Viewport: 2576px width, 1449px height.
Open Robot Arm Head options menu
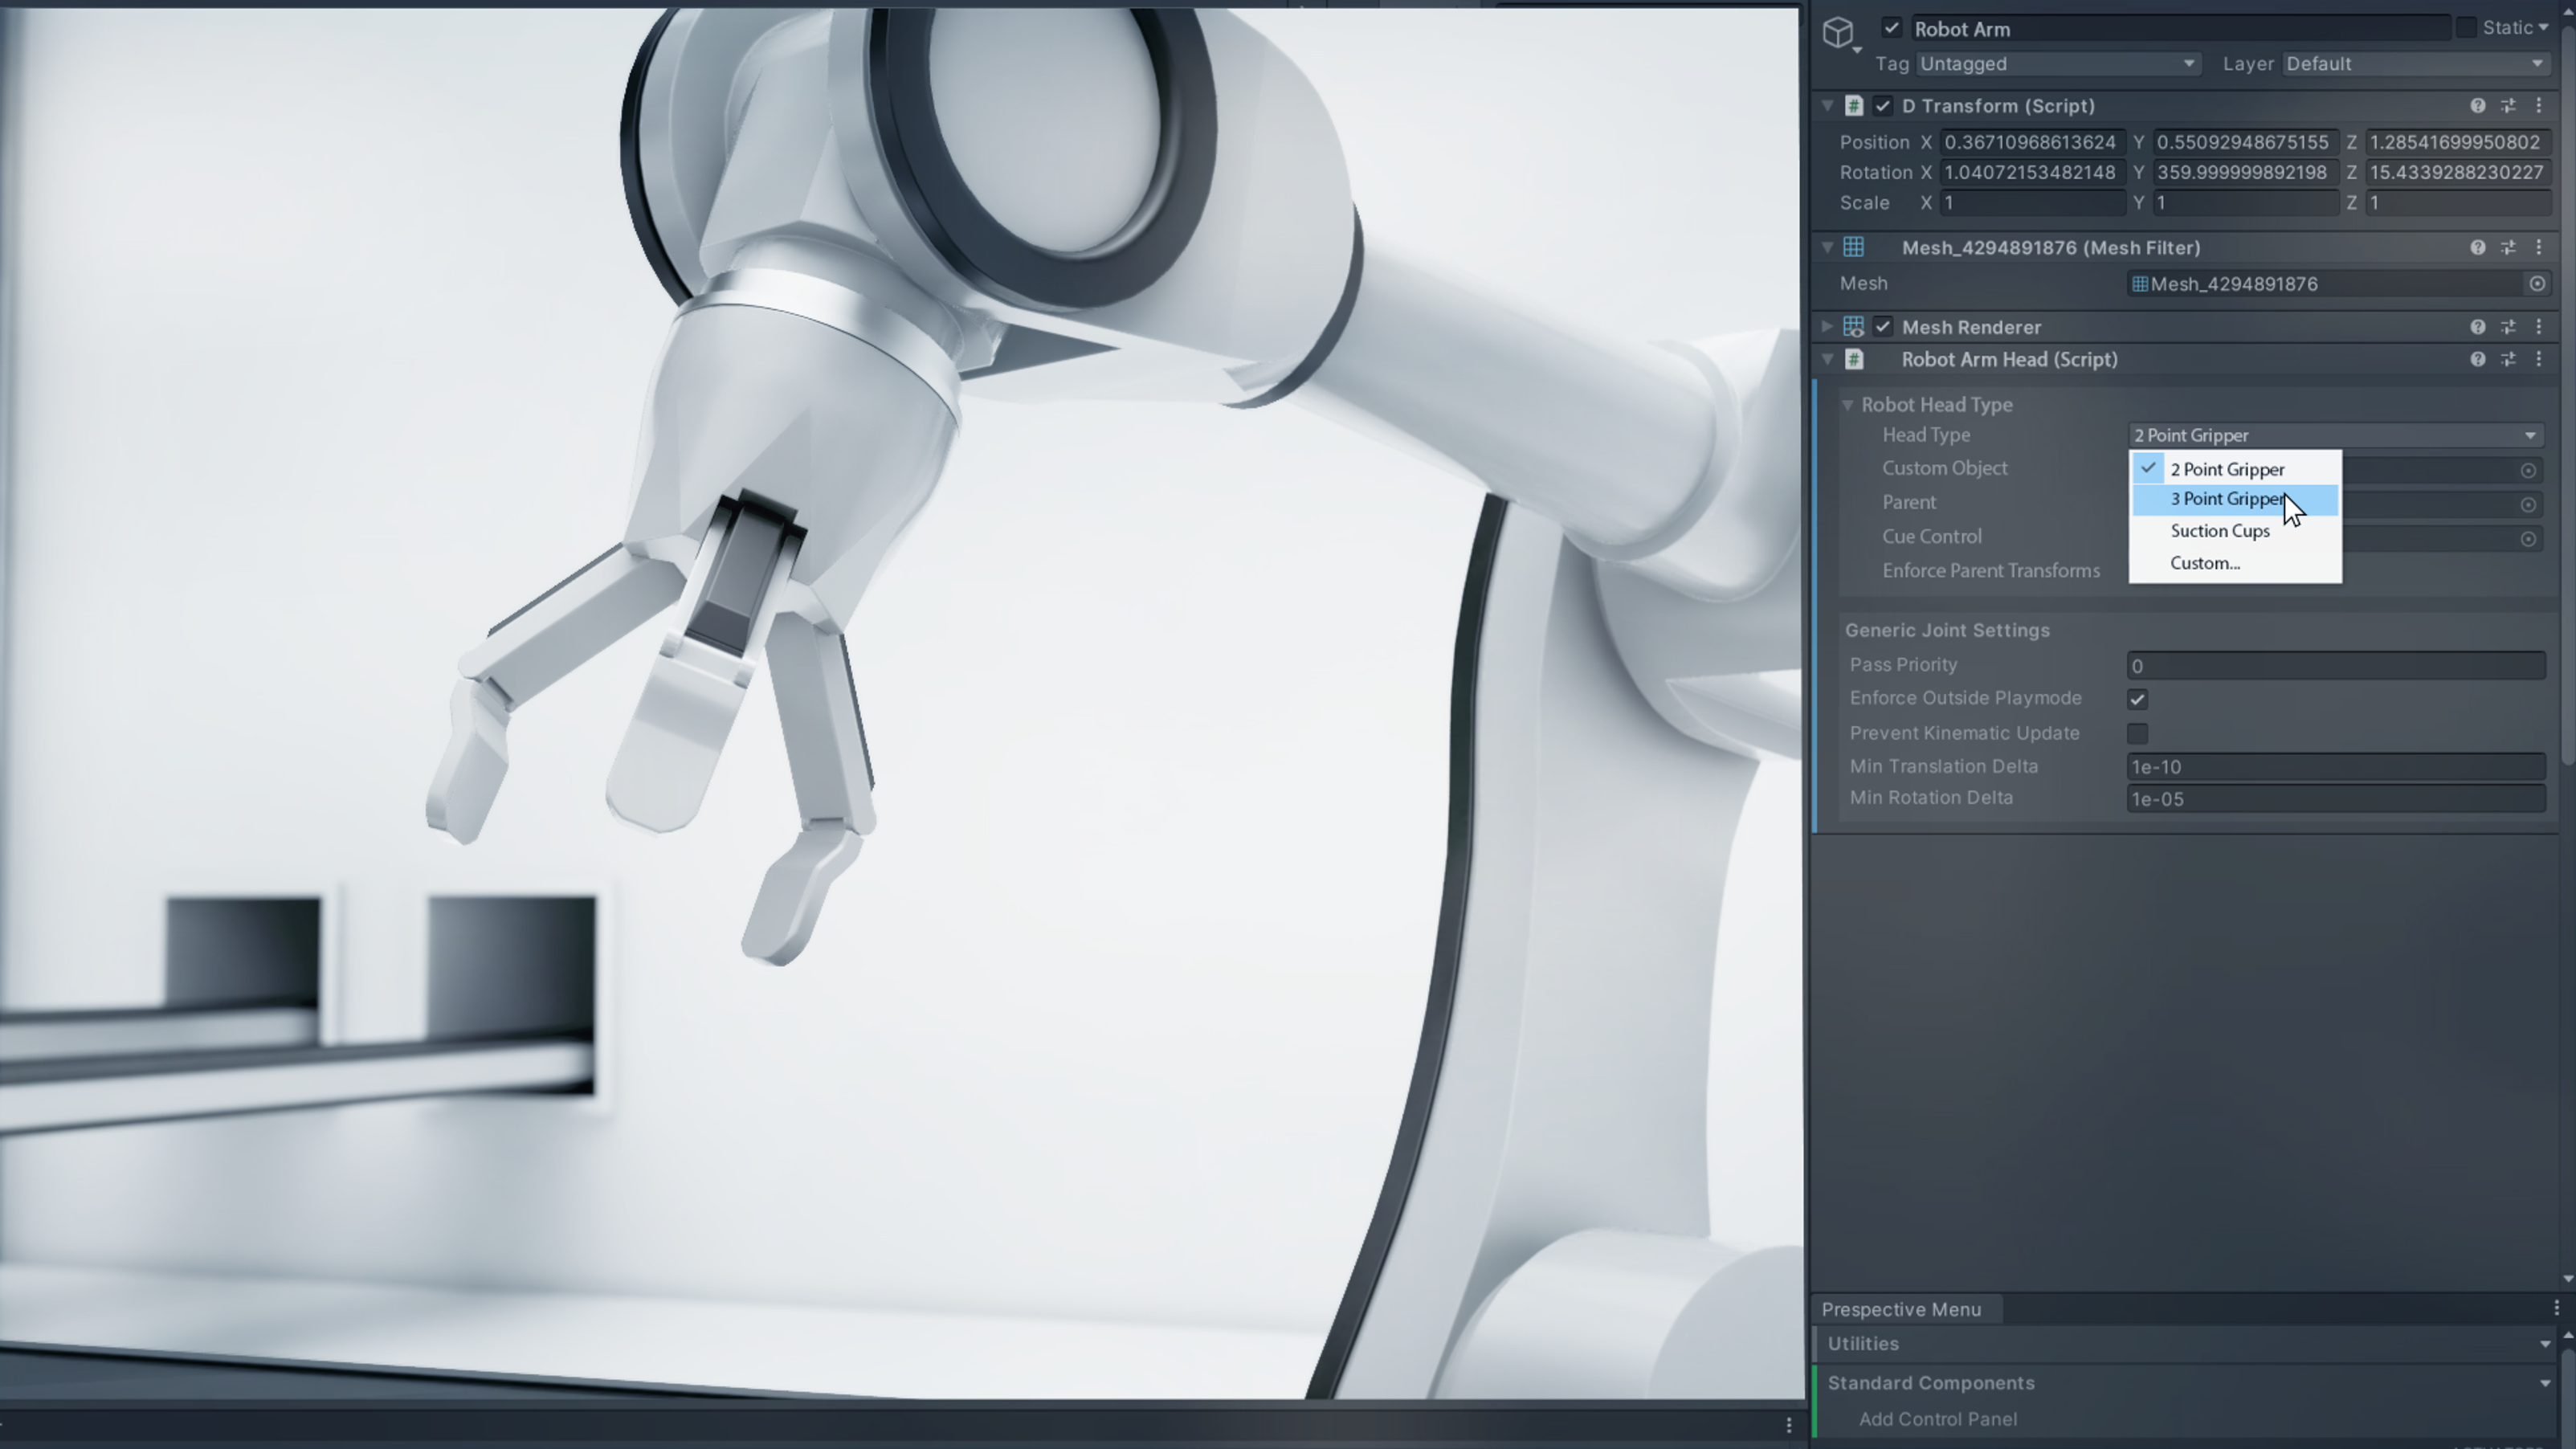click(x=2539, y=359)
